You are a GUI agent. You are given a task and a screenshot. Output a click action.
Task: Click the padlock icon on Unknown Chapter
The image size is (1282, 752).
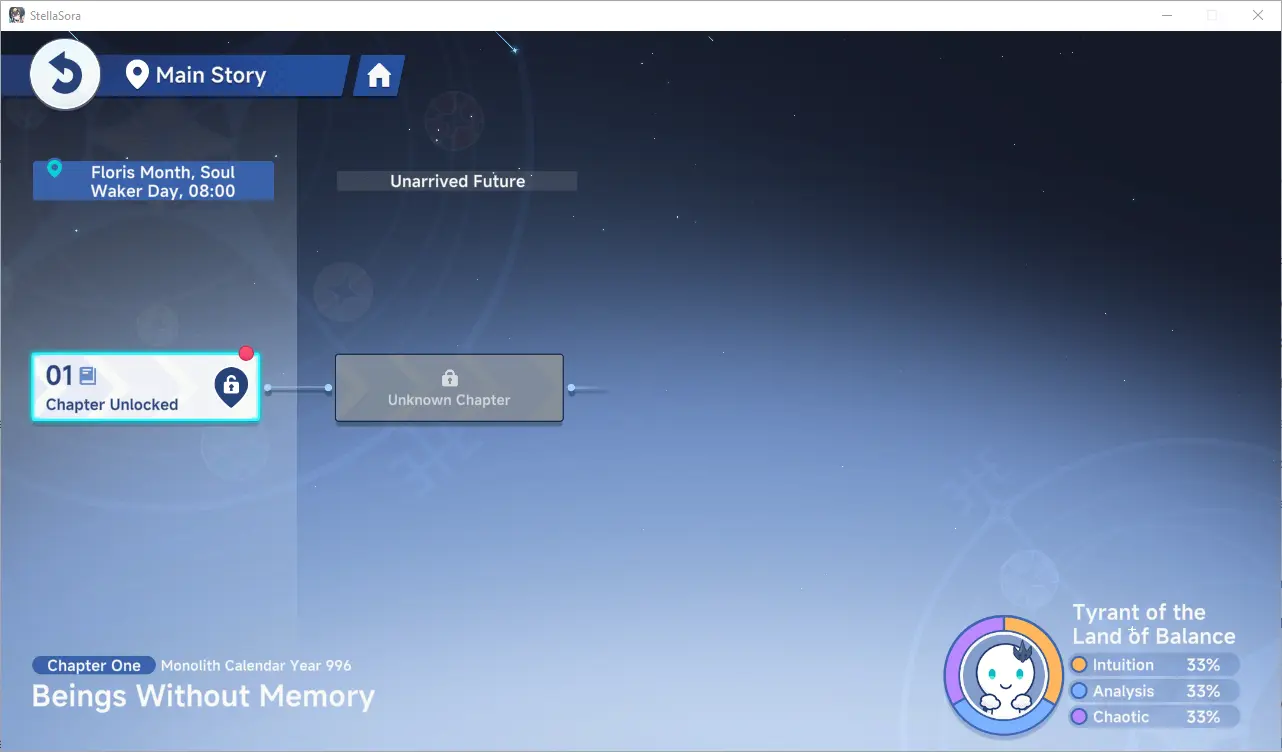pos(449,378)
